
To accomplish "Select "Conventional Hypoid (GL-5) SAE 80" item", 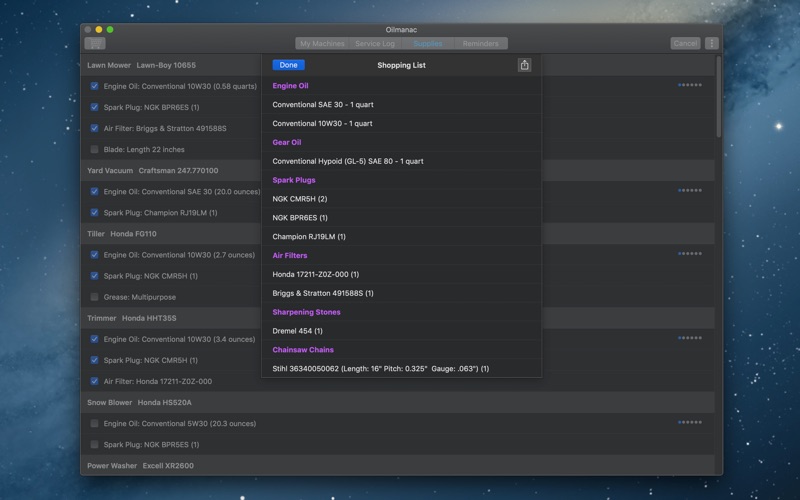I will point(401,161).
